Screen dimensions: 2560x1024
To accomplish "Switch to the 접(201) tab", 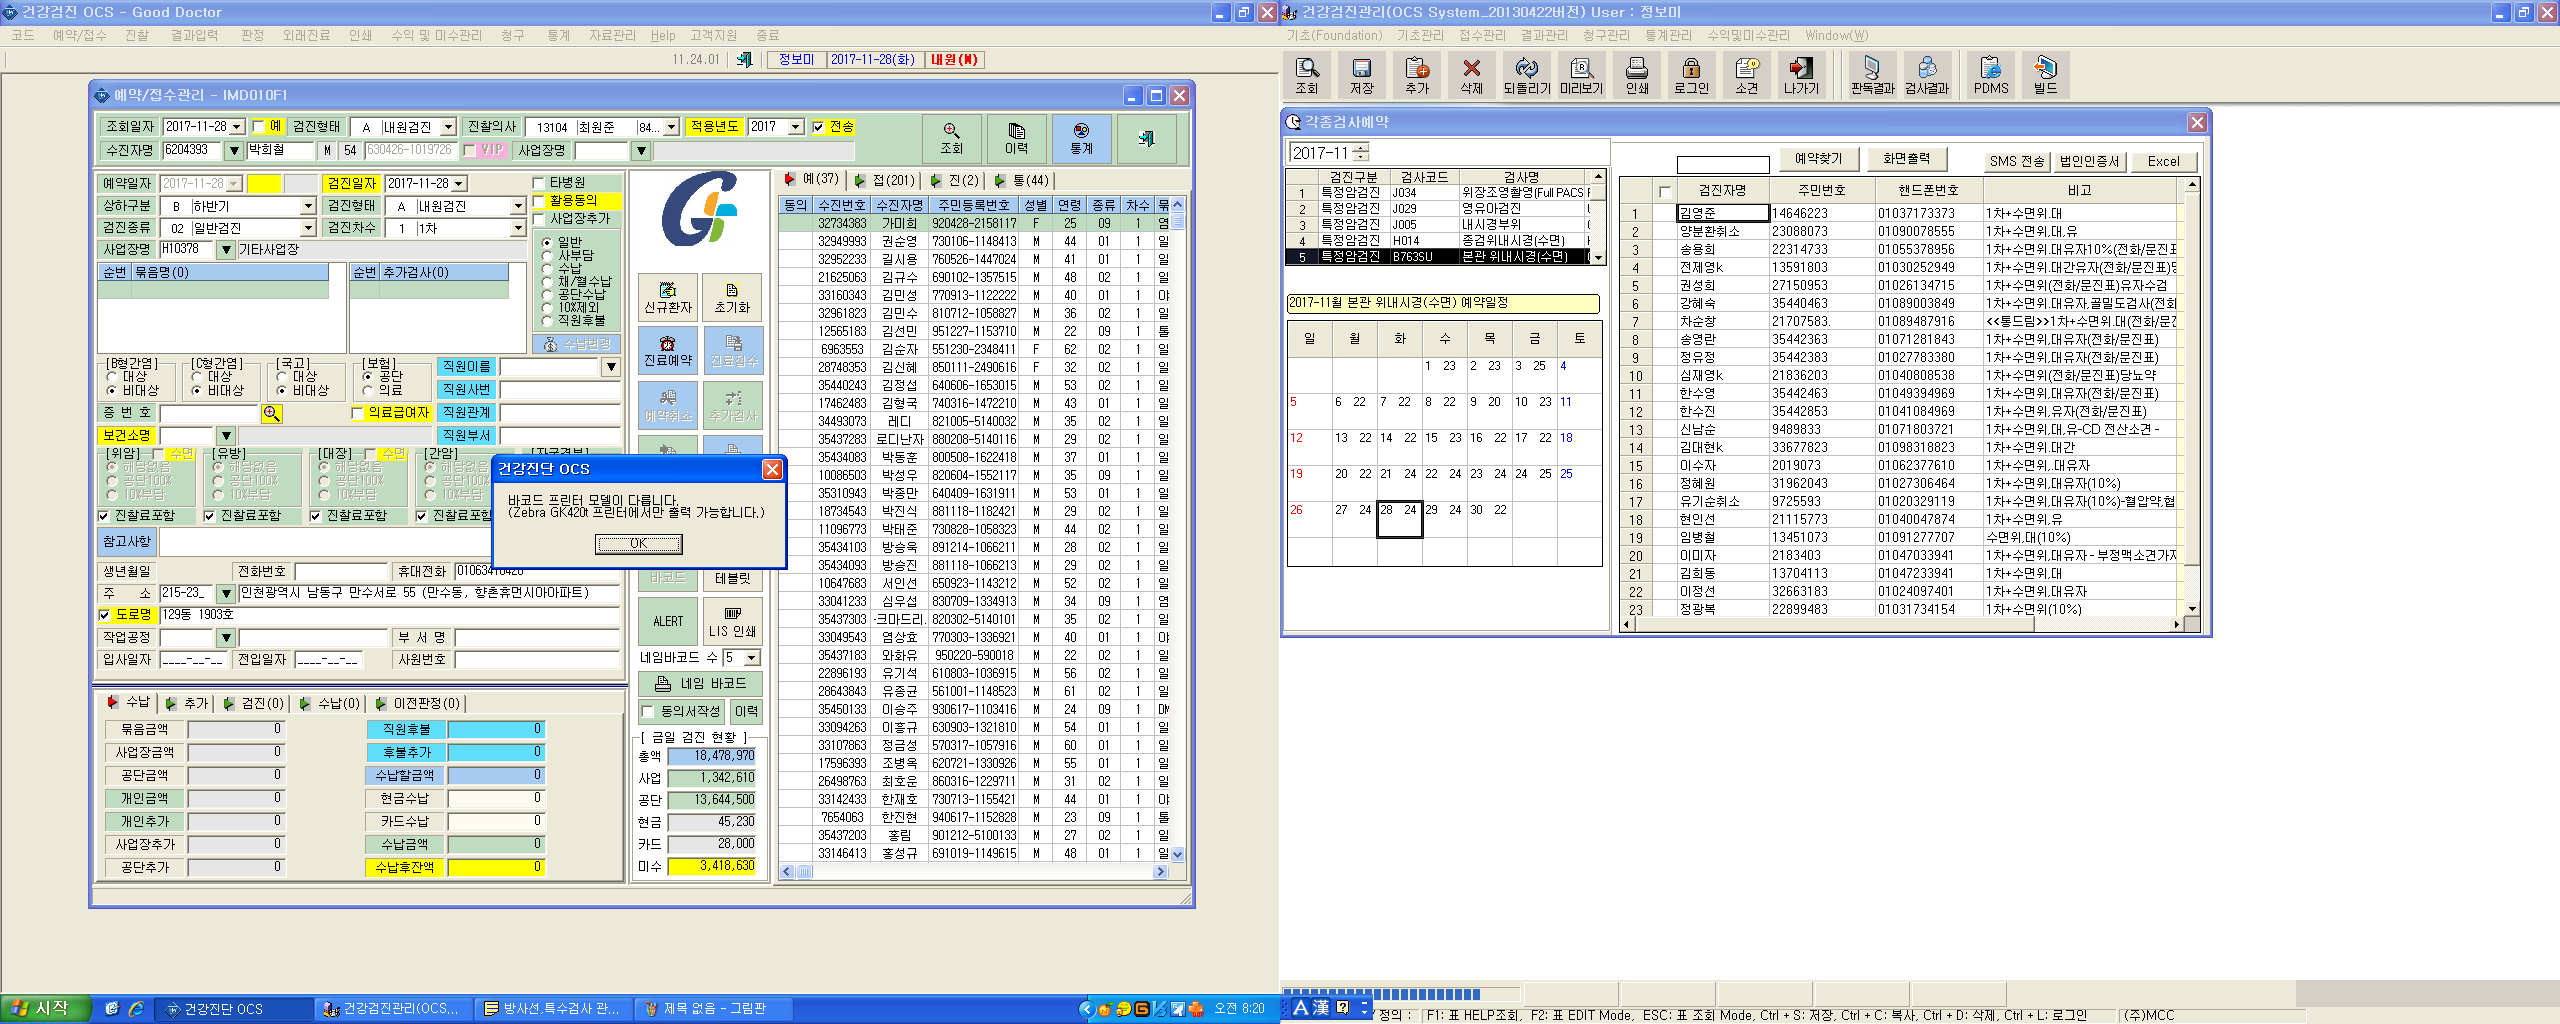I will coord(884,180).
